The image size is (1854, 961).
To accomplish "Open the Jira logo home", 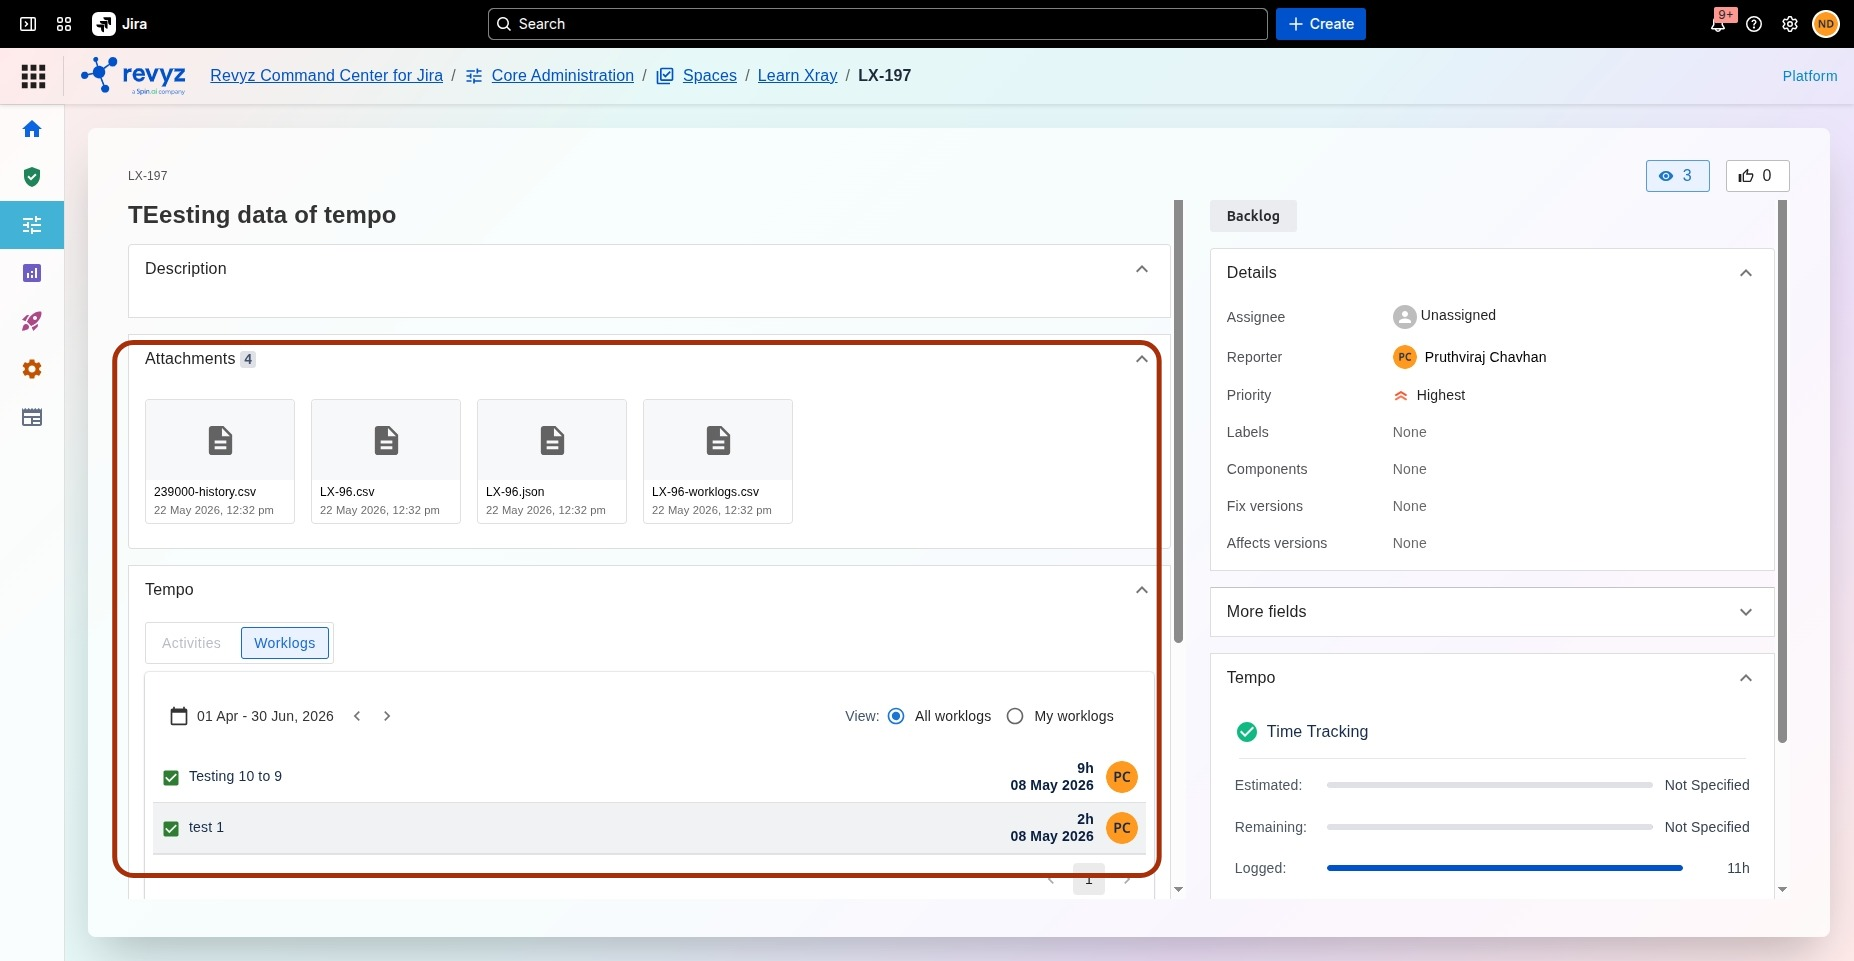I will click(x=119, y=24).
